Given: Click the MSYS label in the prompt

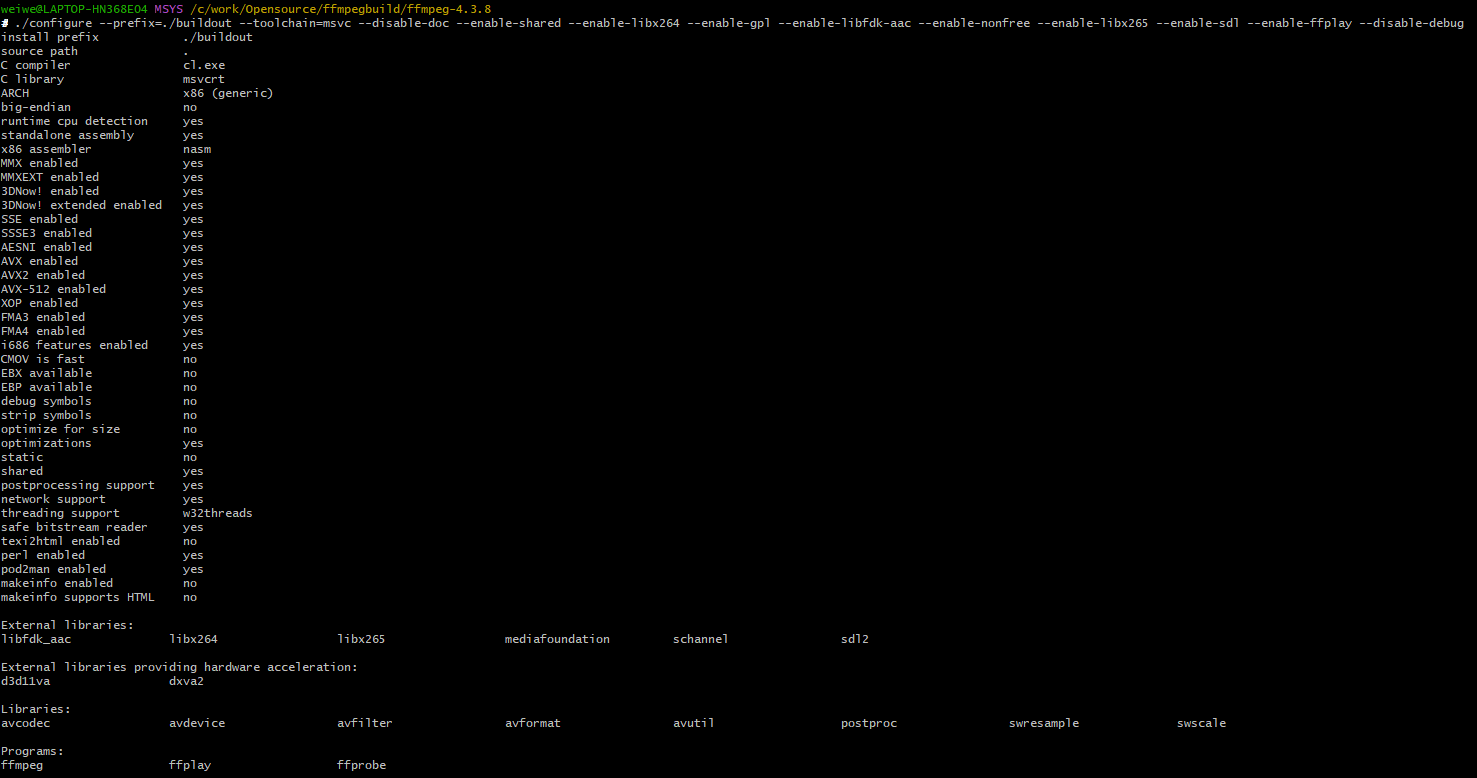Looking at the screenshot, I should tap(168, 9).
